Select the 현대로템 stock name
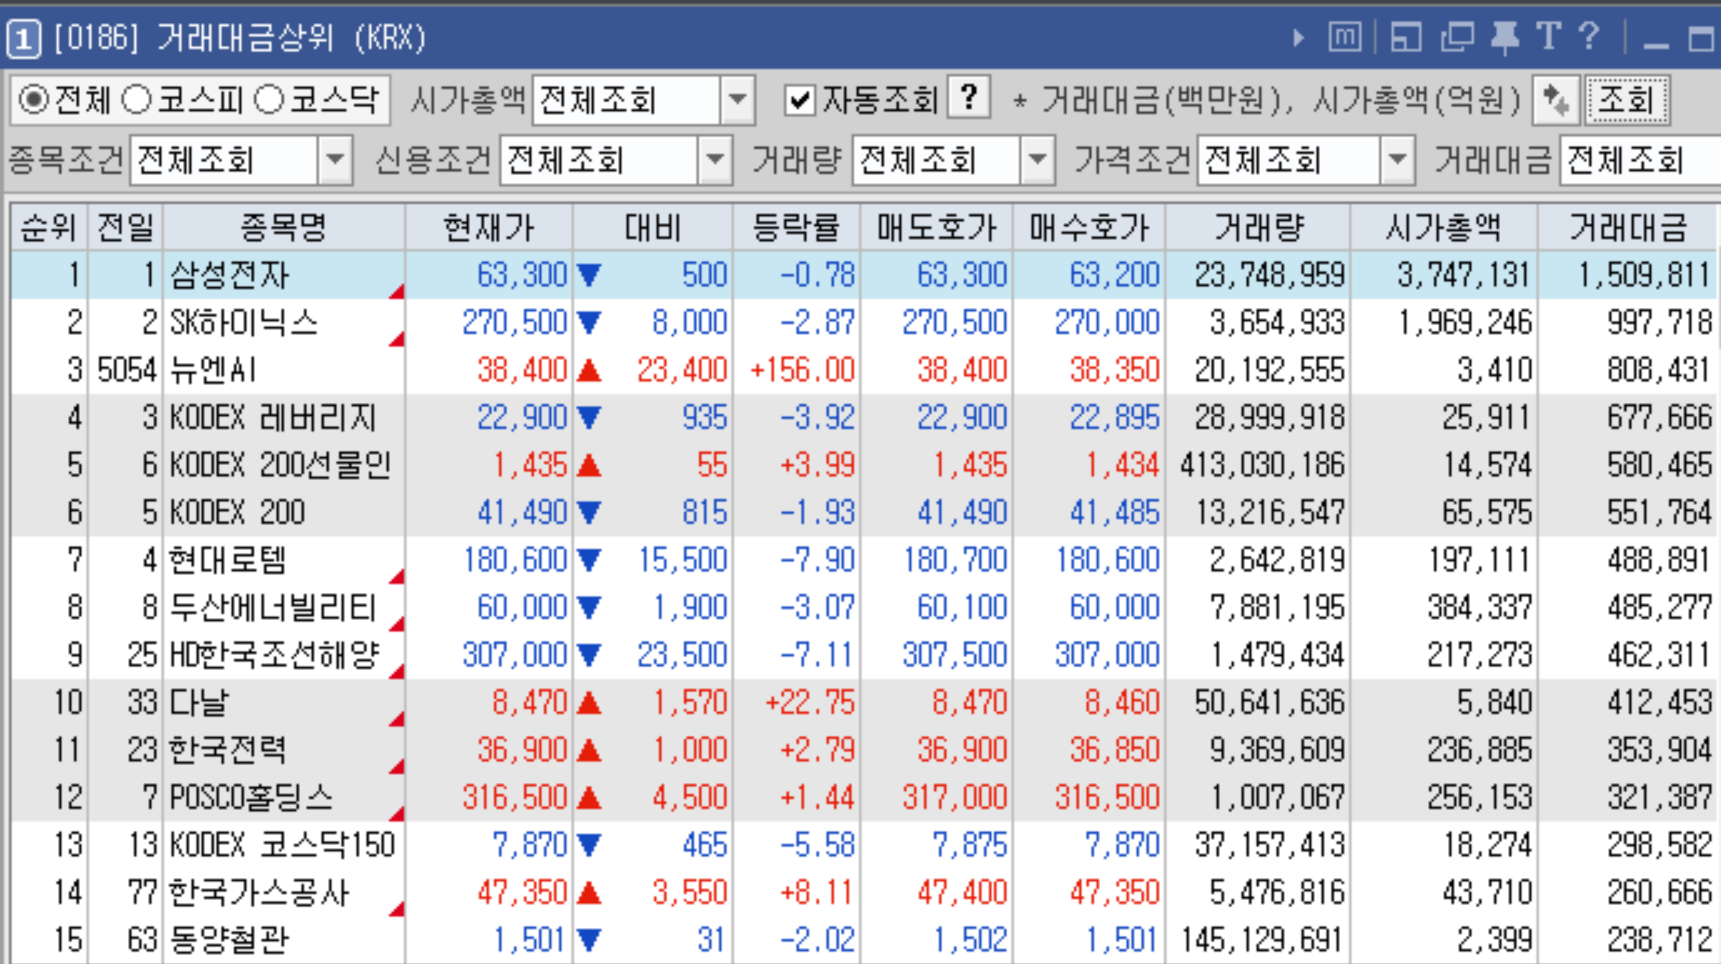 pos(228,560)
